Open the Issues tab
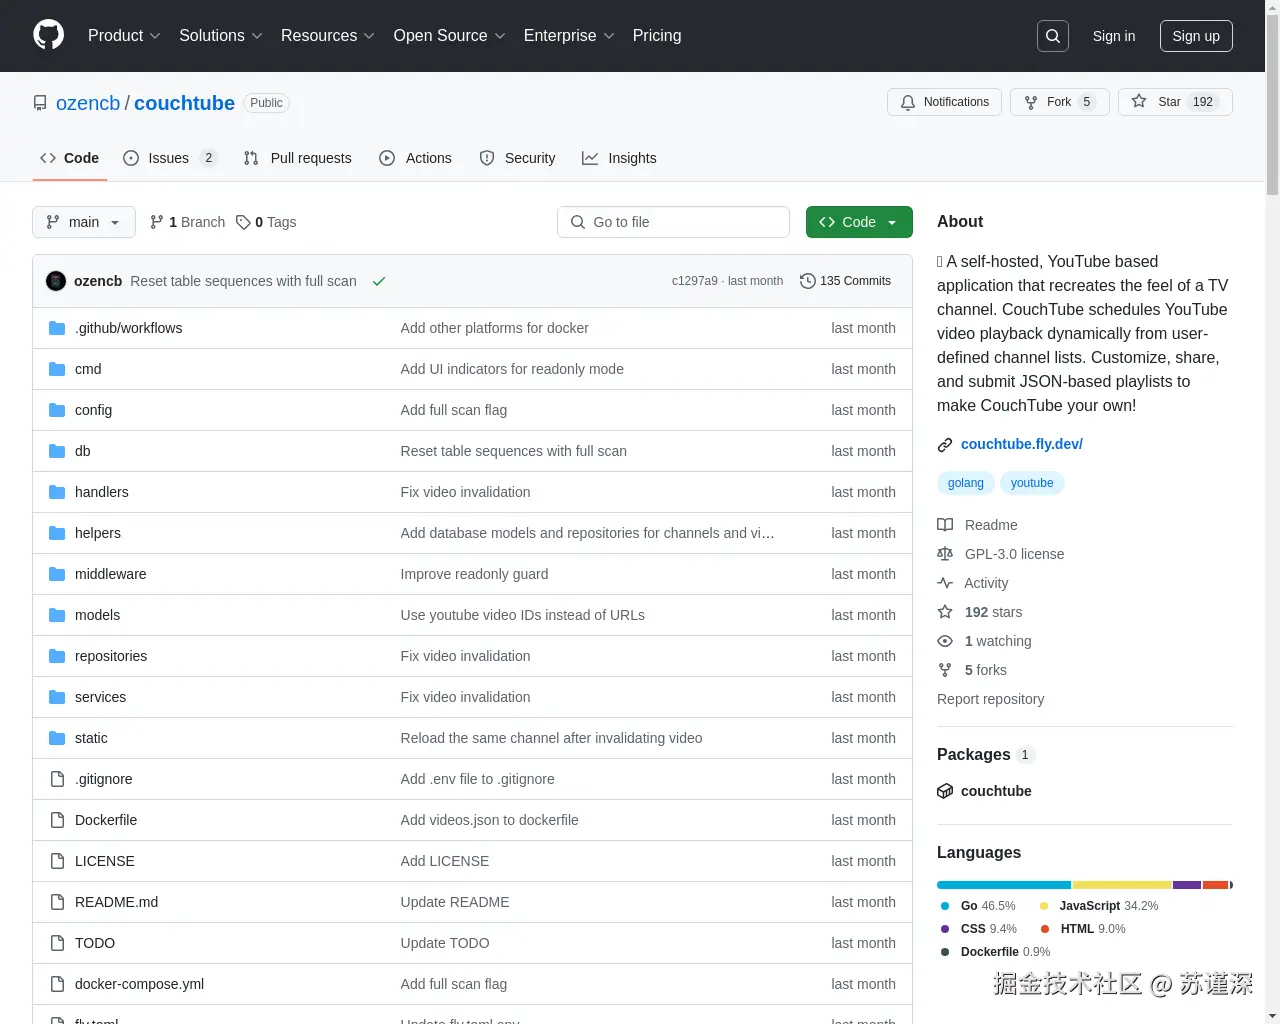 170,158
